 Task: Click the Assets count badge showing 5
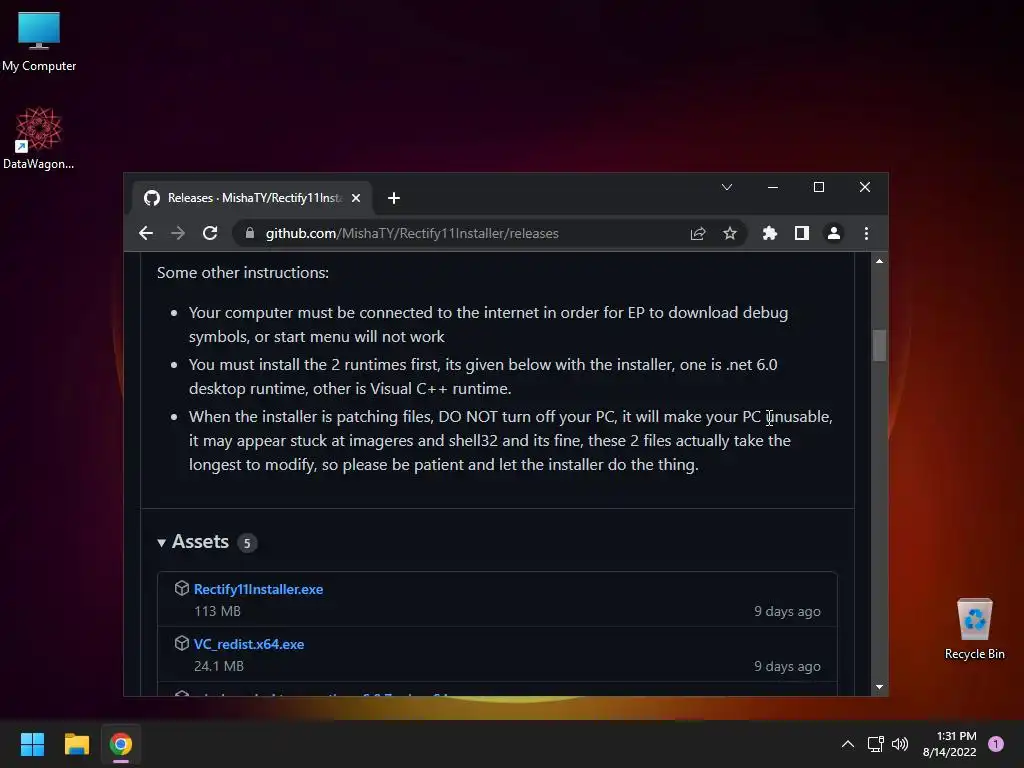pyautogui.click(x=247, y=543)
